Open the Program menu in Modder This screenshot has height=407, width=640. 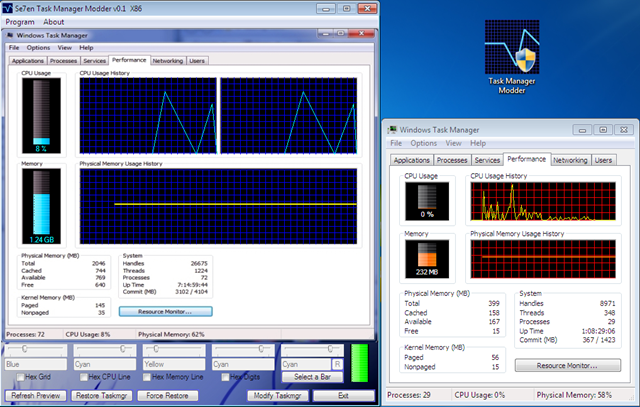(x=20, y=21)
